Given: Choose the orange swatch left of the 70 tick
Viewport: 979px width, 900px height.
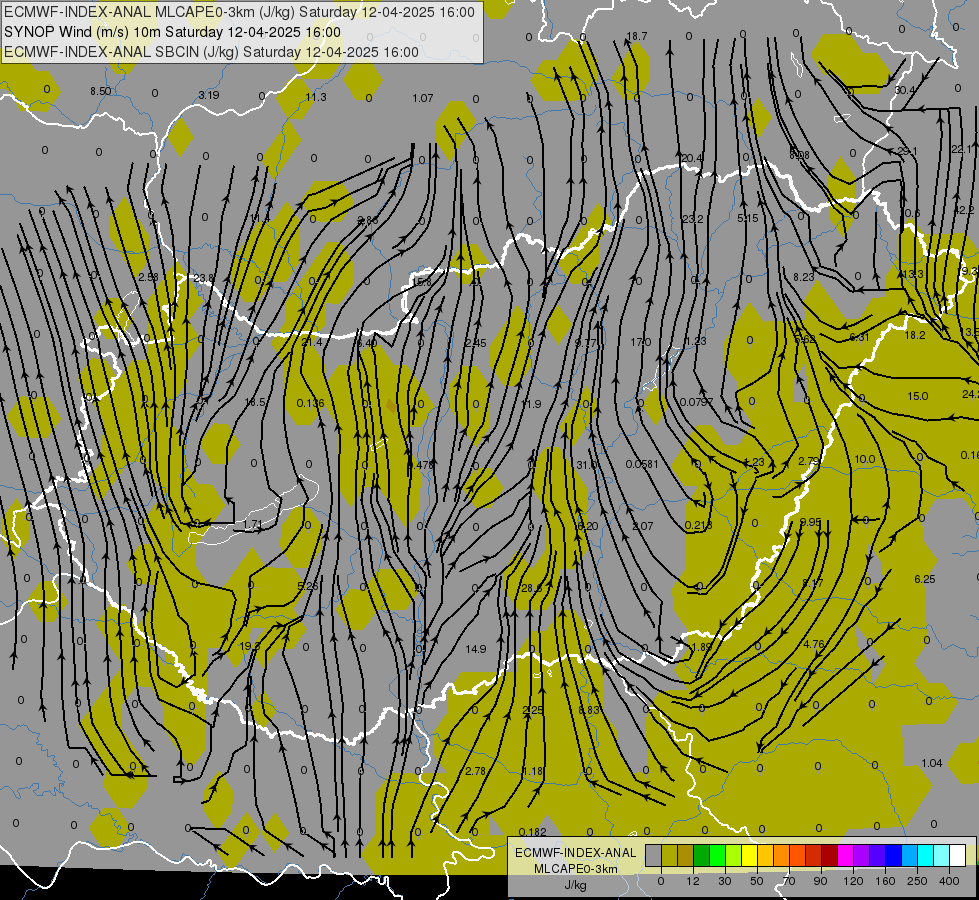Looking at the screenshot, I should tap(781, 856).
